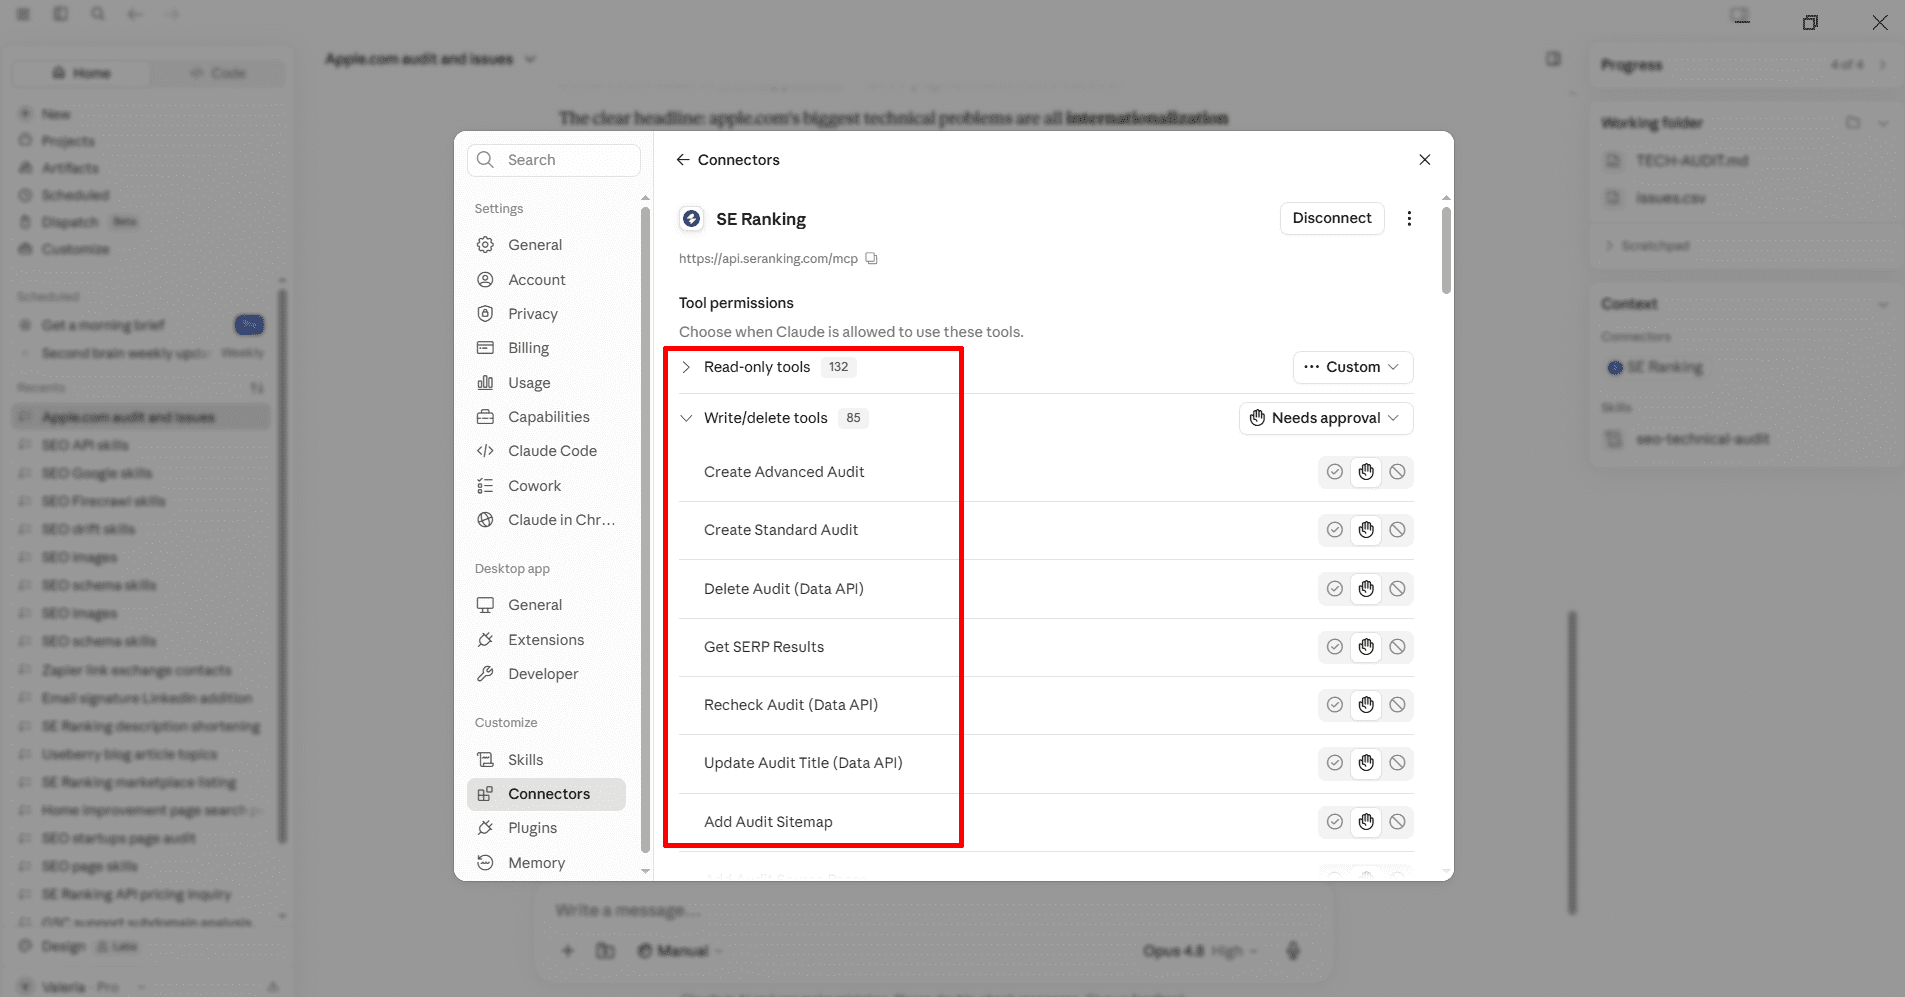Viewport: 1905px width, 997px height.
Task: Click issues.csv in Working folder
Action: (x=1671, y=198)
